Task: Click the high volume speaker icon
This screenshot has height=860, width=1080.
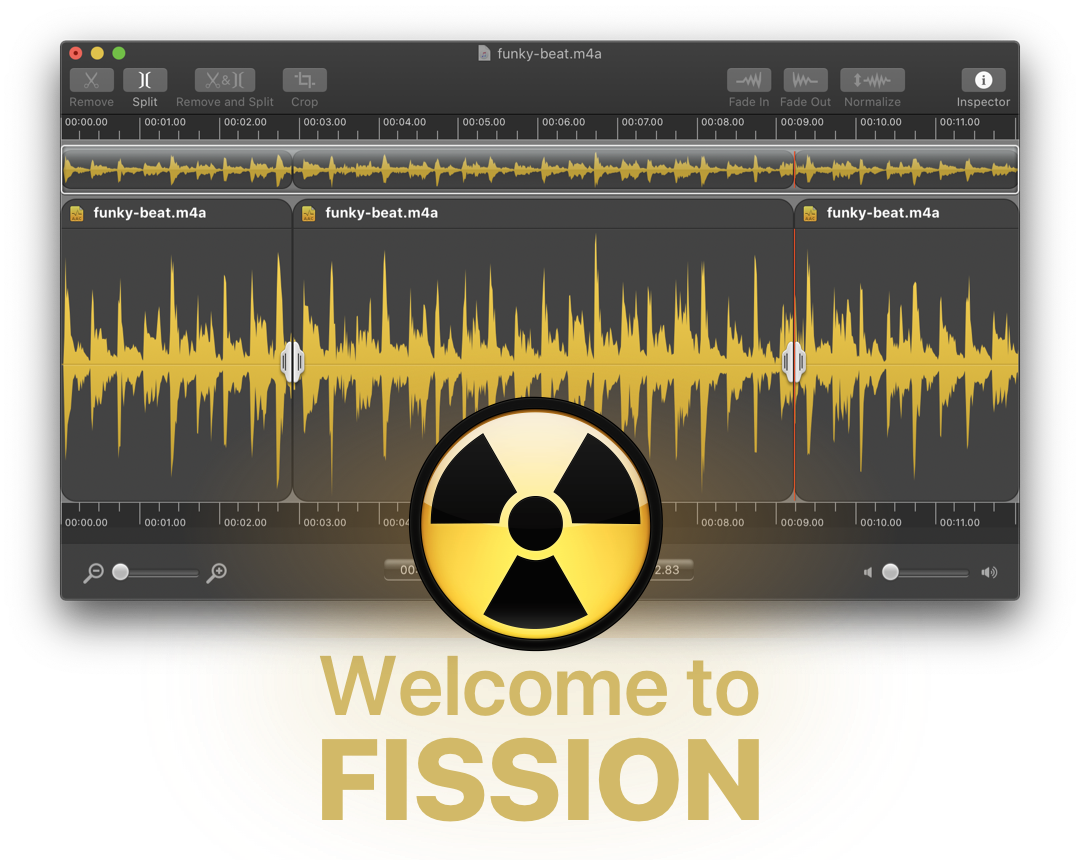Action: tap(989, 572)
